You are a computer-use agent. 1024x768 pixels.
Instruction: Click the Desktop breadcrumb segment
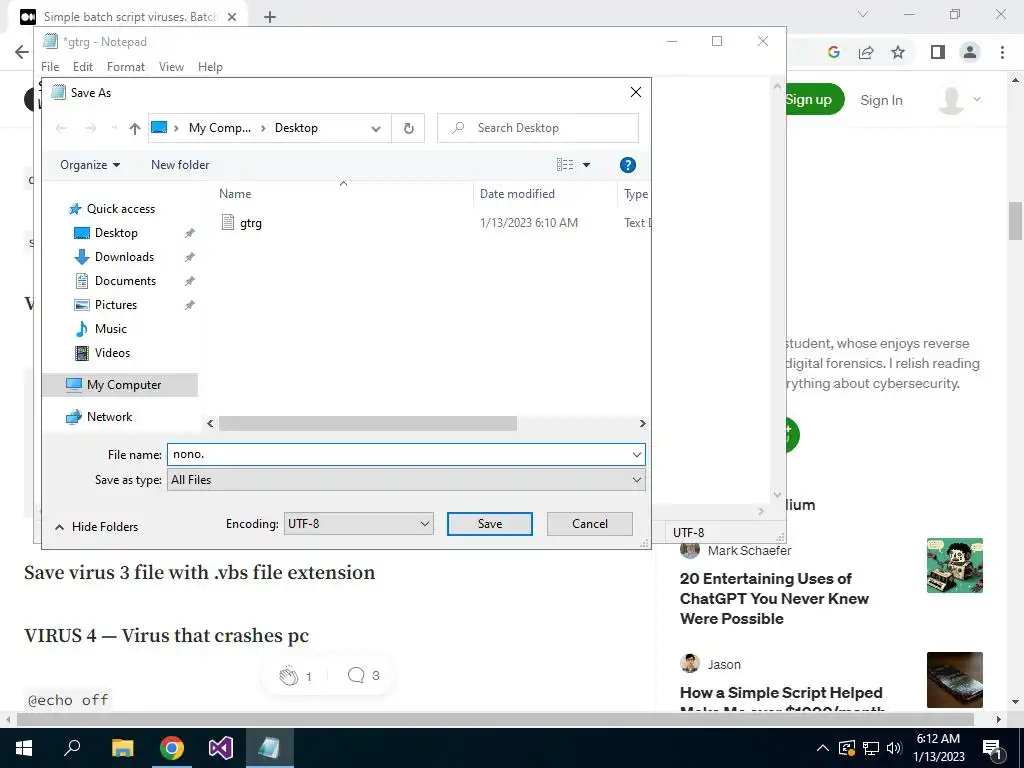(296, 128)
